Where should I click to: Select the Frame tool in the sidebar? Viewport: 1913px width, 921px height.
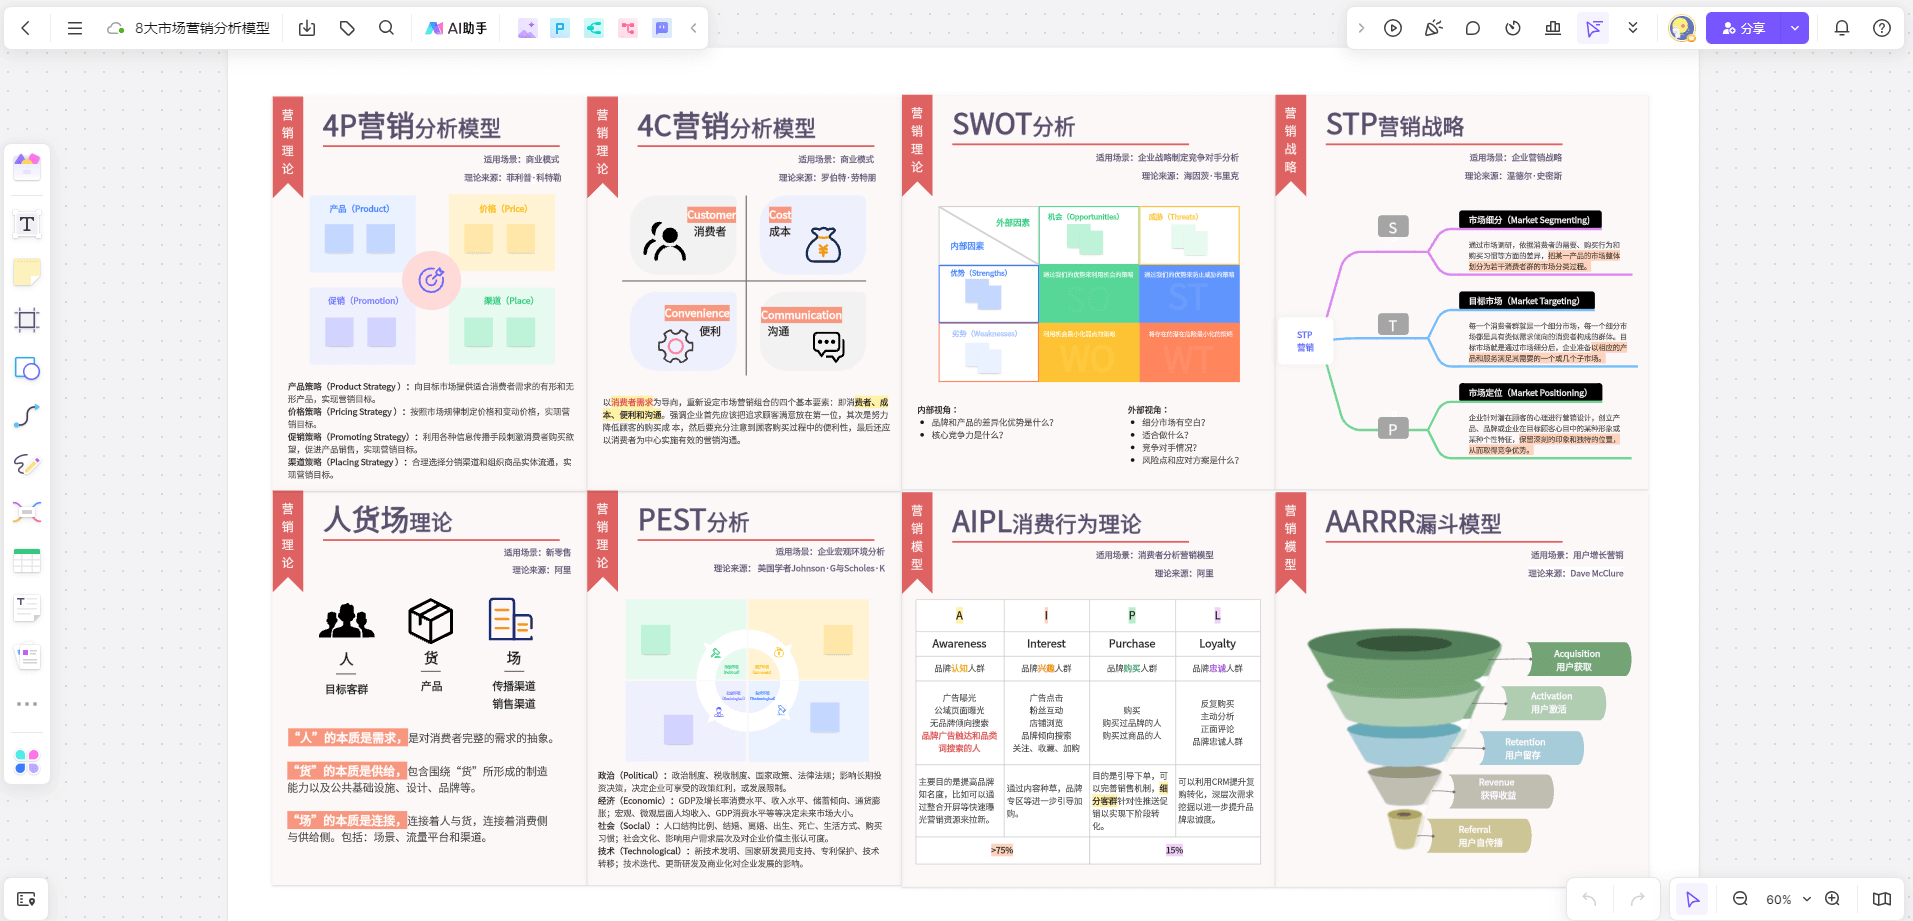[x=26, y=320]
